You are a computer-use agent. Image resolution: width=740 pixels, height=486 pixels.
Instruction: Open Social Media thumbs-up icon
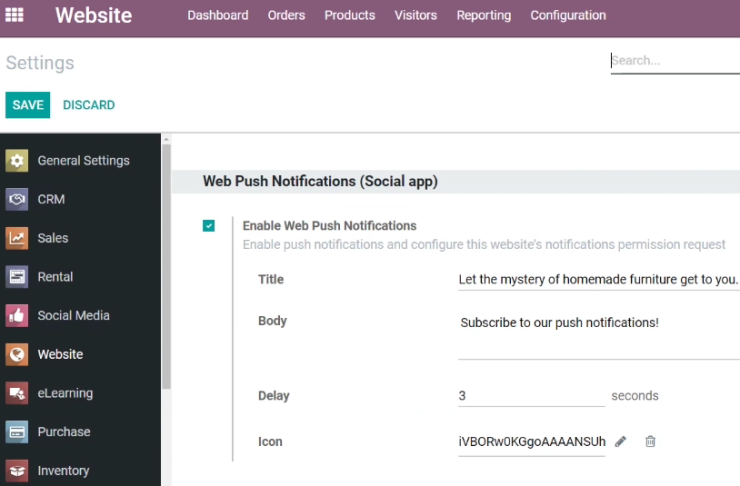[x=17, y=315]
